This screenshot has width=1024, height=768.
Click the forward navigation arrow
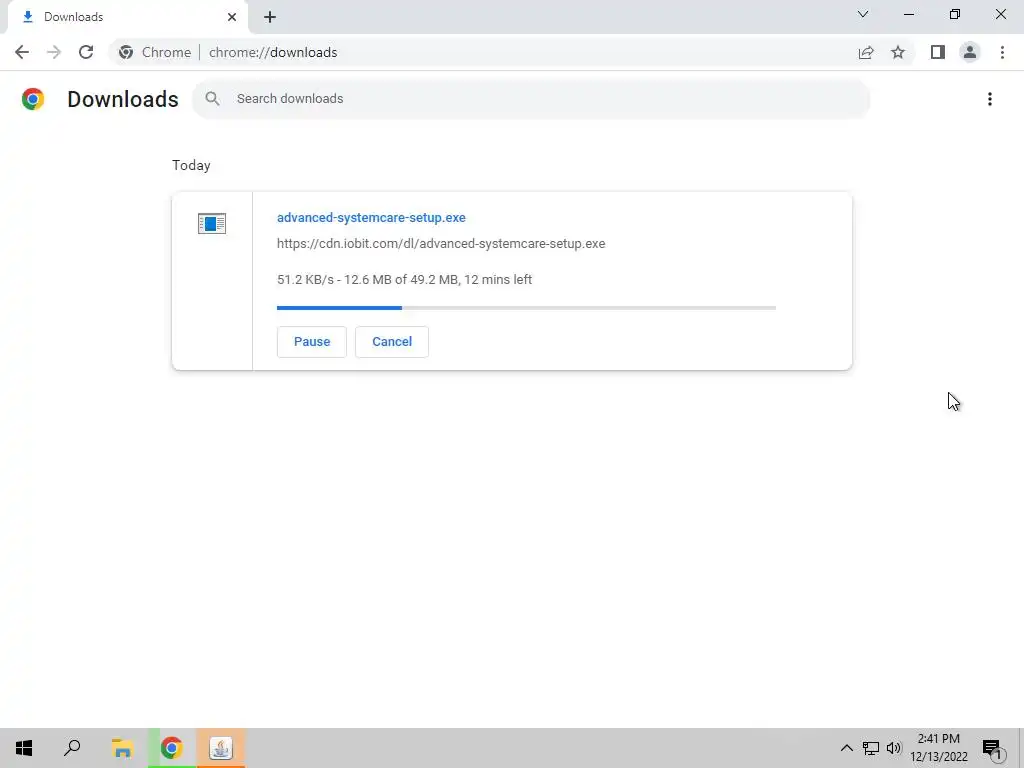[x=54, y=52]
